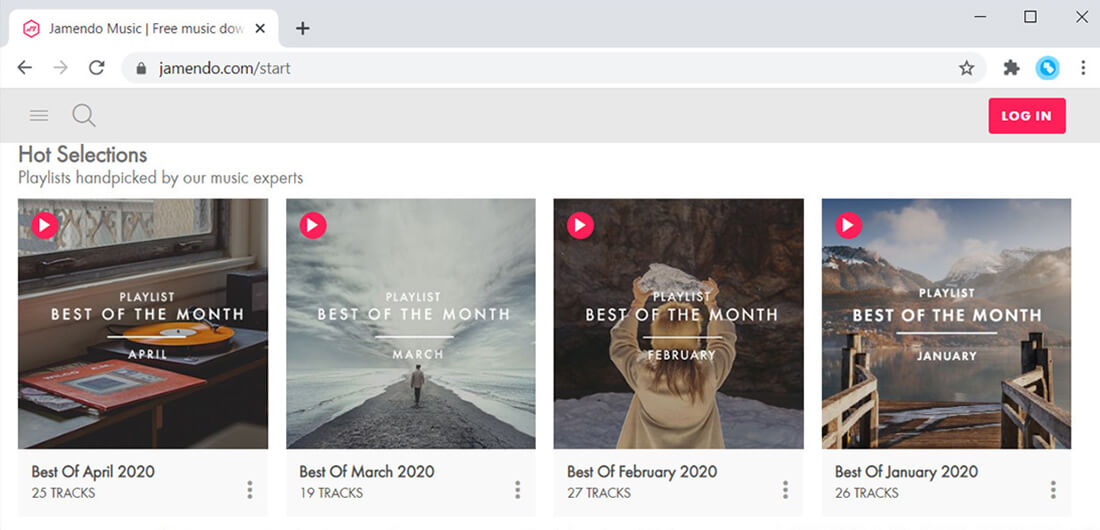Open options for Best Of April 2020
The width and height of the screenshot is (1100, 530).
250,490
